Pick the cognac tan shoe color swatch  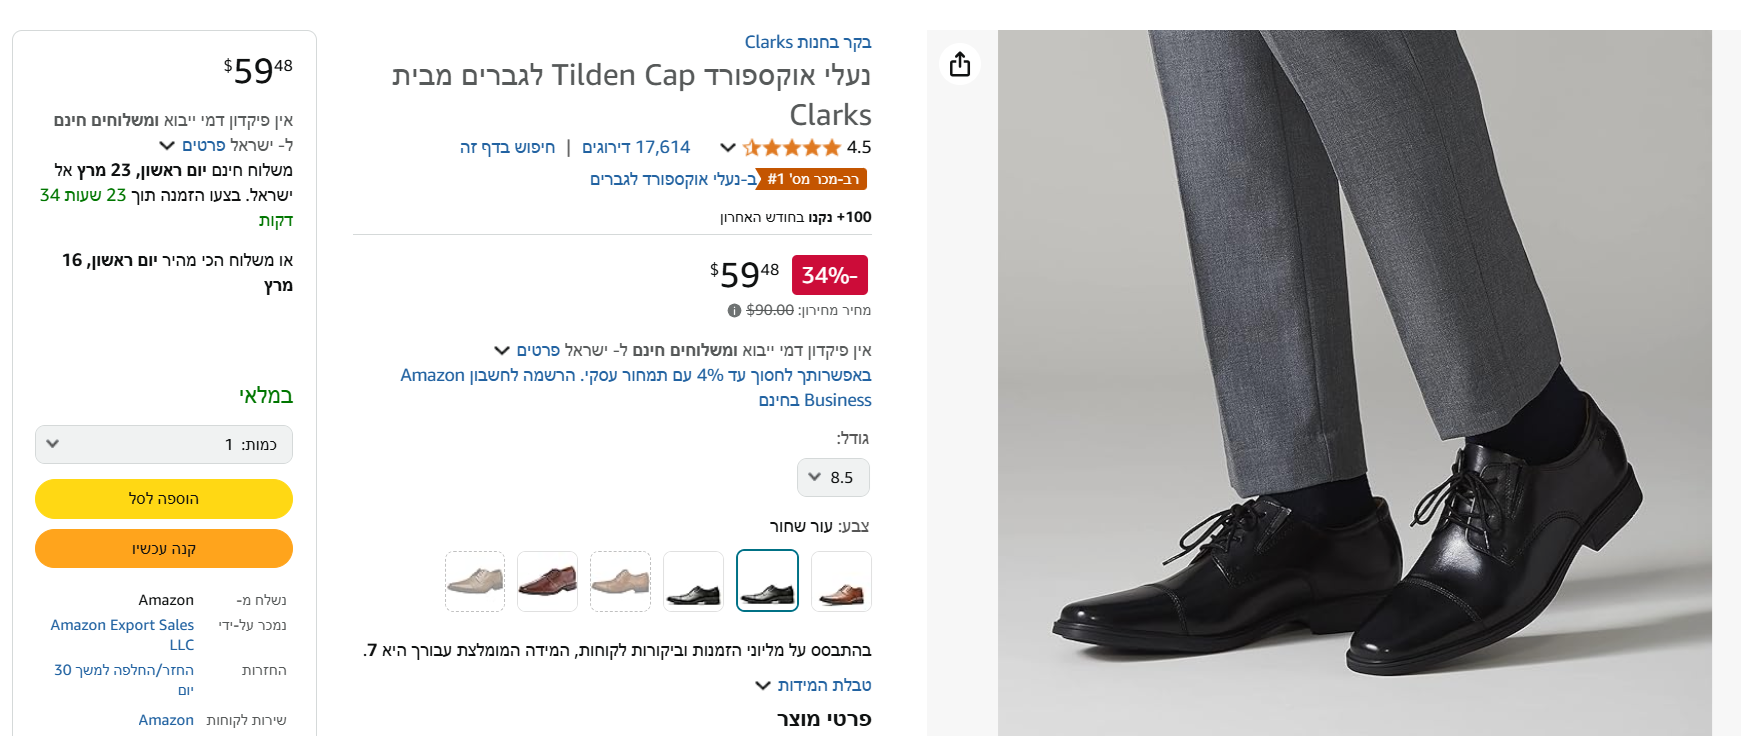[841, 581]
